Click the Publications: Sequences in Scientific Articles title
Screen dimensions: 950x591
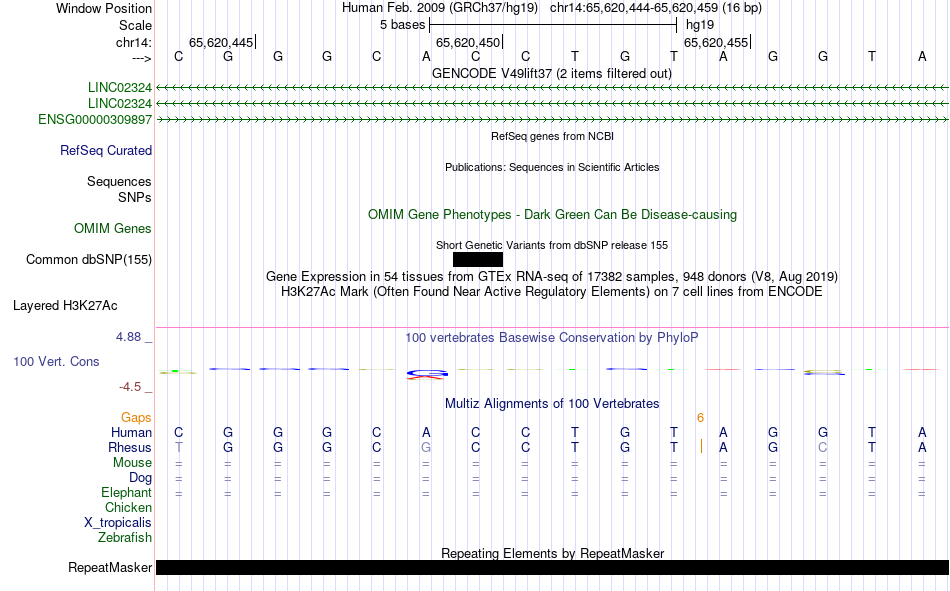pos(552,167)
